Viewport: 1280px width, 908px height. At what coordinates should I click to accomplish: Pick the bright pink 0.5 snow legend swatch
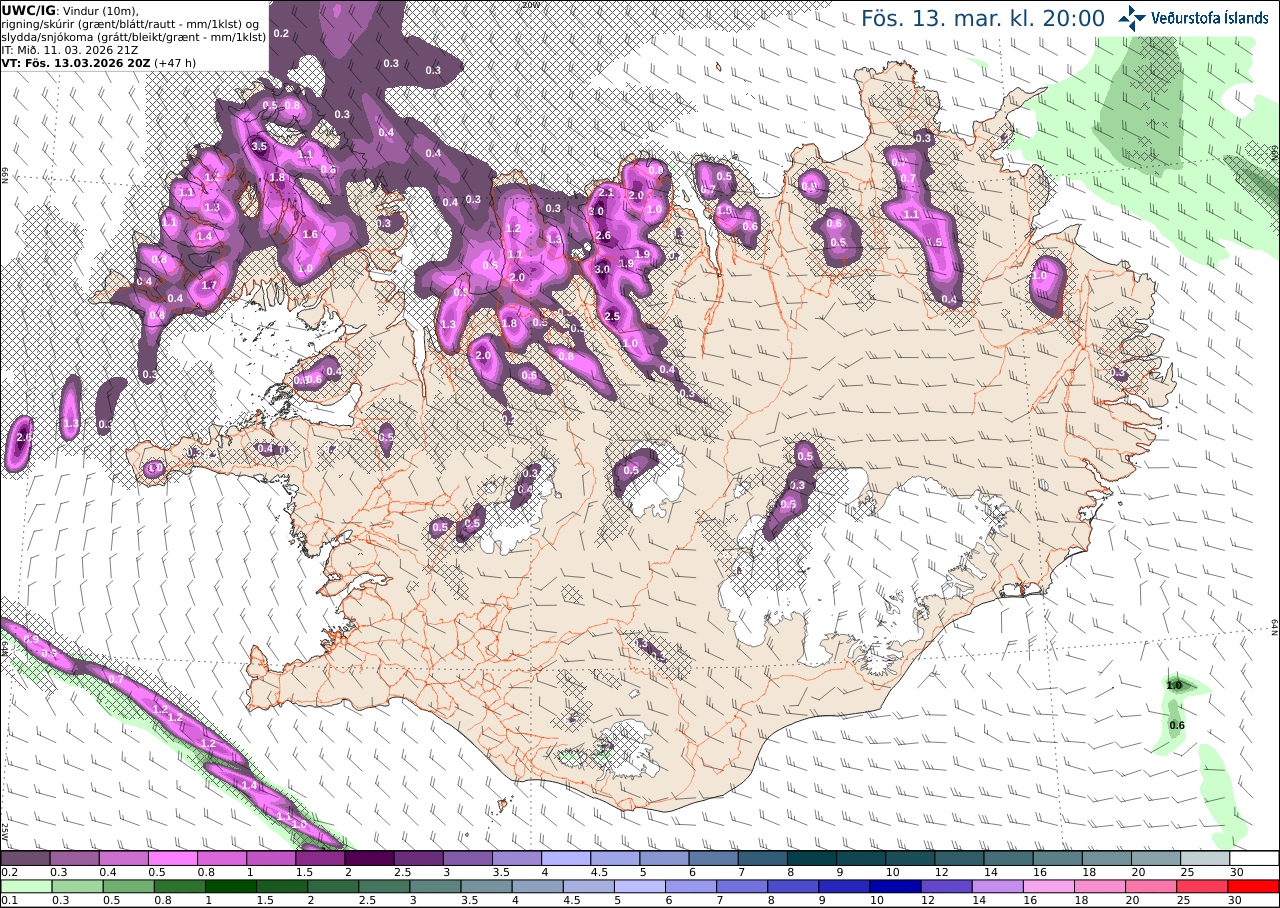pos(172,858)
